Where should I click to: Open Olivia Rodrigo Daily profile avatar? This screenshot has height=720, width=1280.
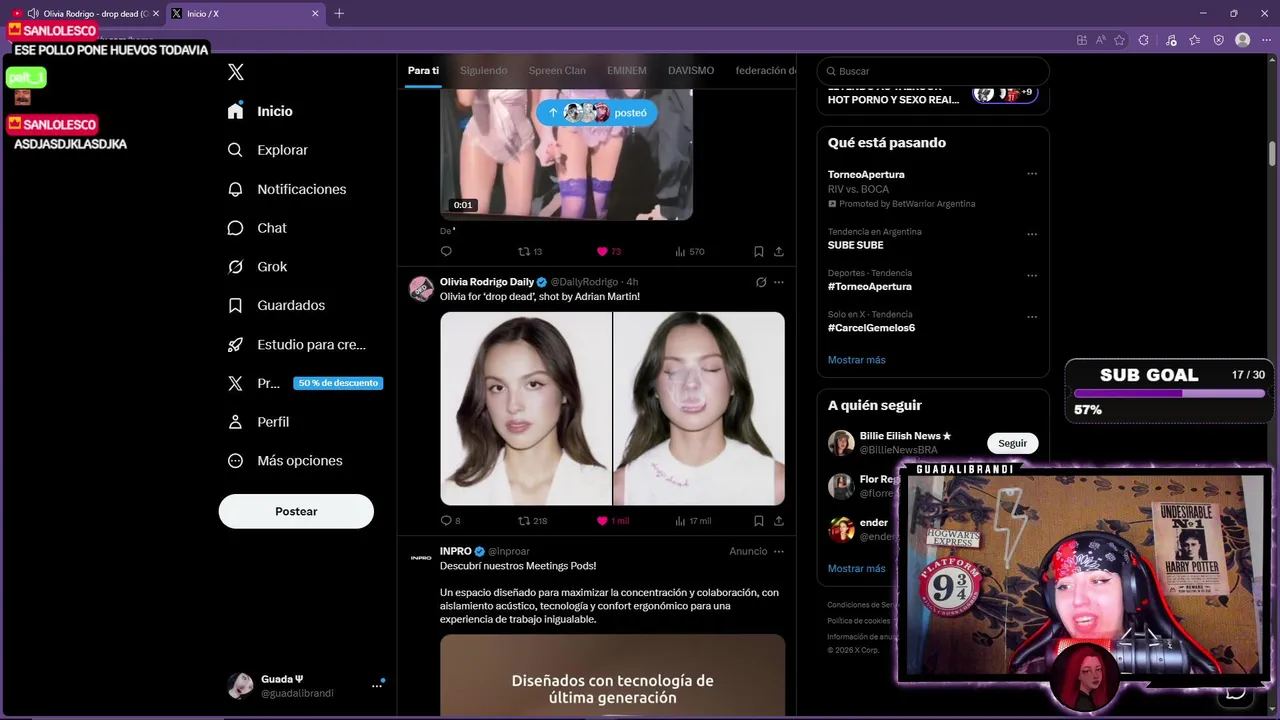pos(422,288)
